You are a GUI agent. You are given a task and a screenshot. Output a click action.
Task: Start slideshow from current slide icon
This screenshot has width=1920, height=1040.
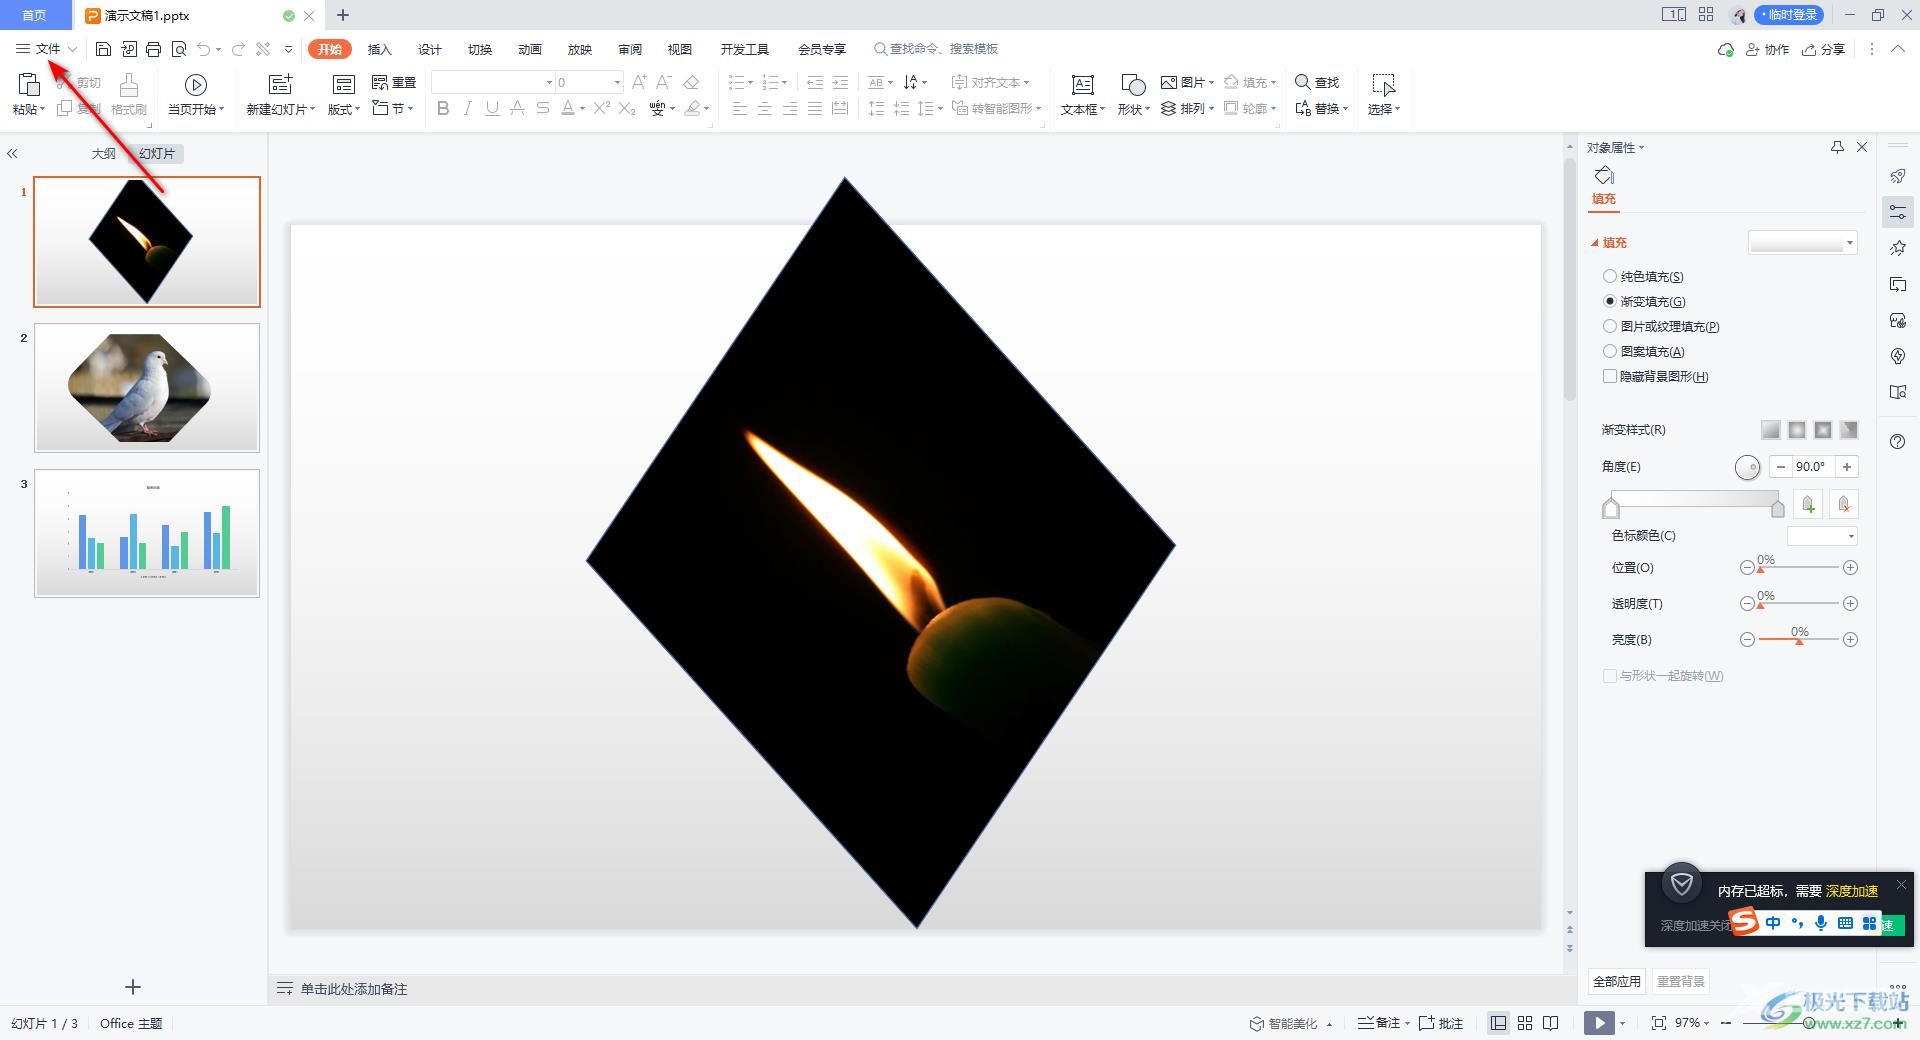[x=196, y=85]
